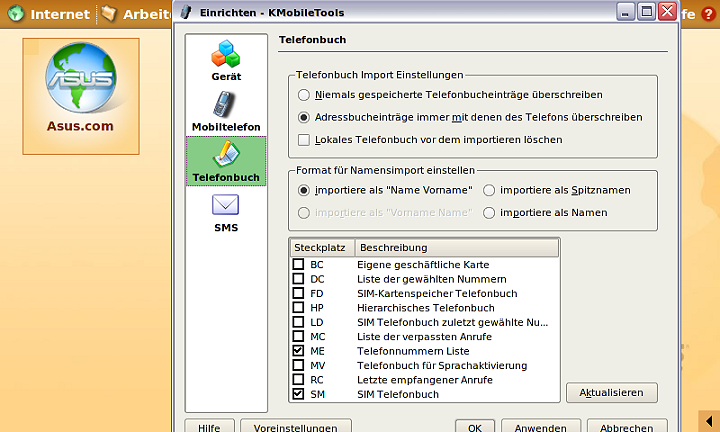
Task: Select row text "Letzte empfangener Anrufe"
Action: click(x=425, y=380)
